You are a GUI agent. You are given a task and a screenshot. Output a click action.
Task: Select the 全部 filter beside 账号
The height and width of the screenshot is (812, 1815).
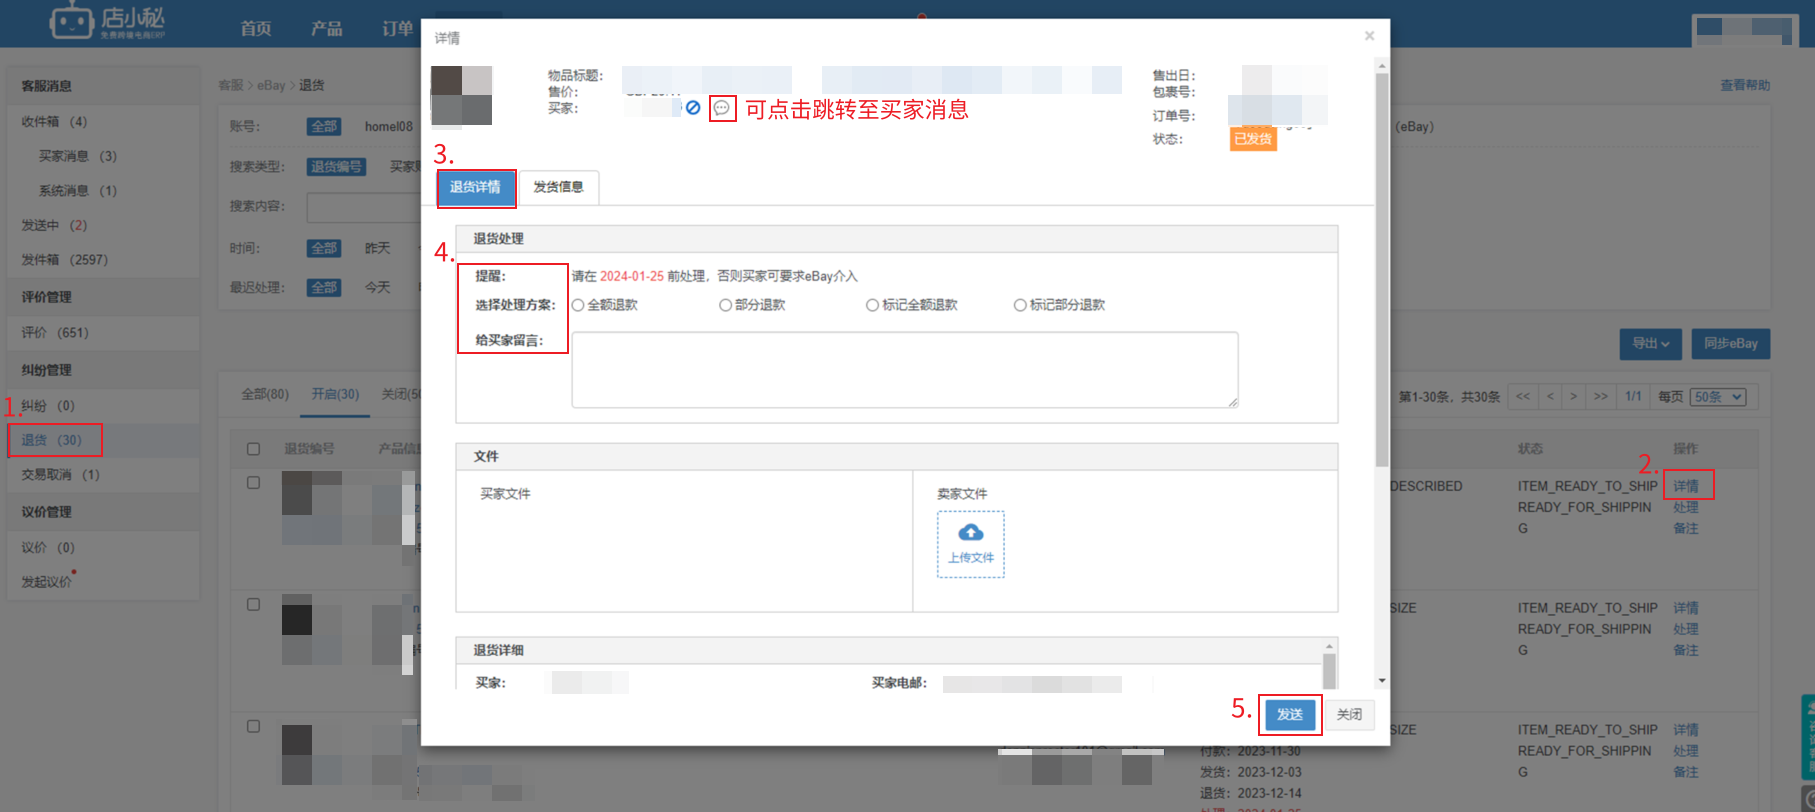324,127
